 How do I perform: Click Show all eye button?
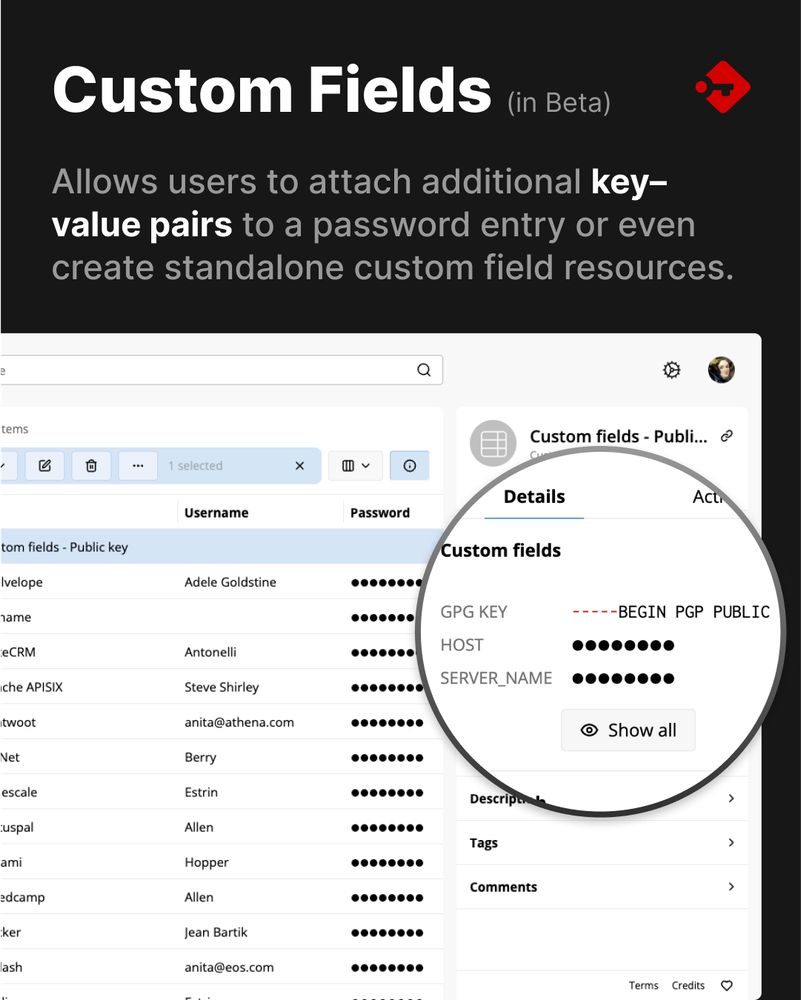(628, 730)
